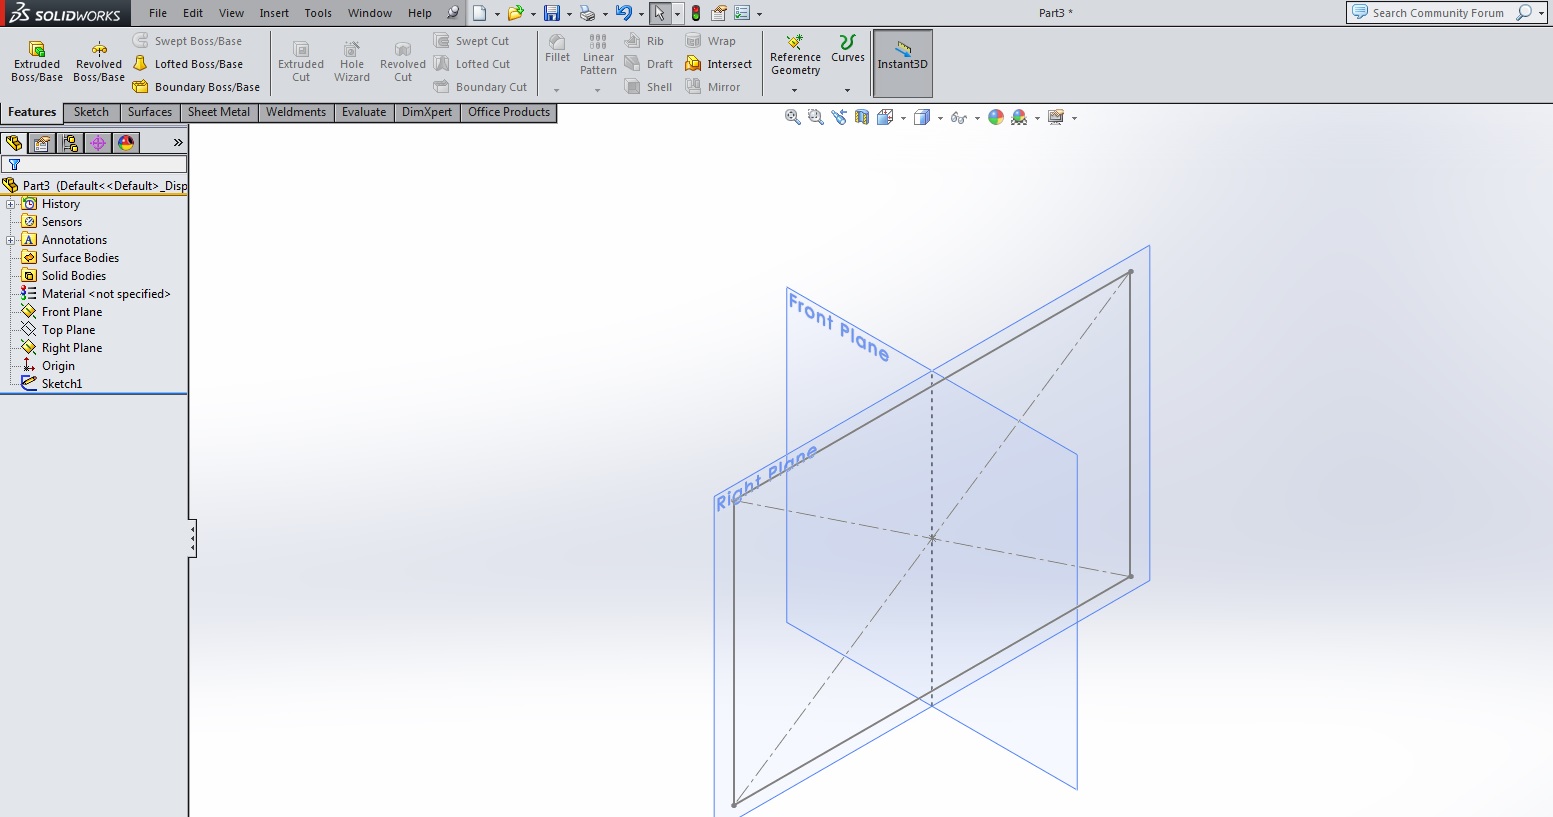Open the Insert menu

pos(274,13)
